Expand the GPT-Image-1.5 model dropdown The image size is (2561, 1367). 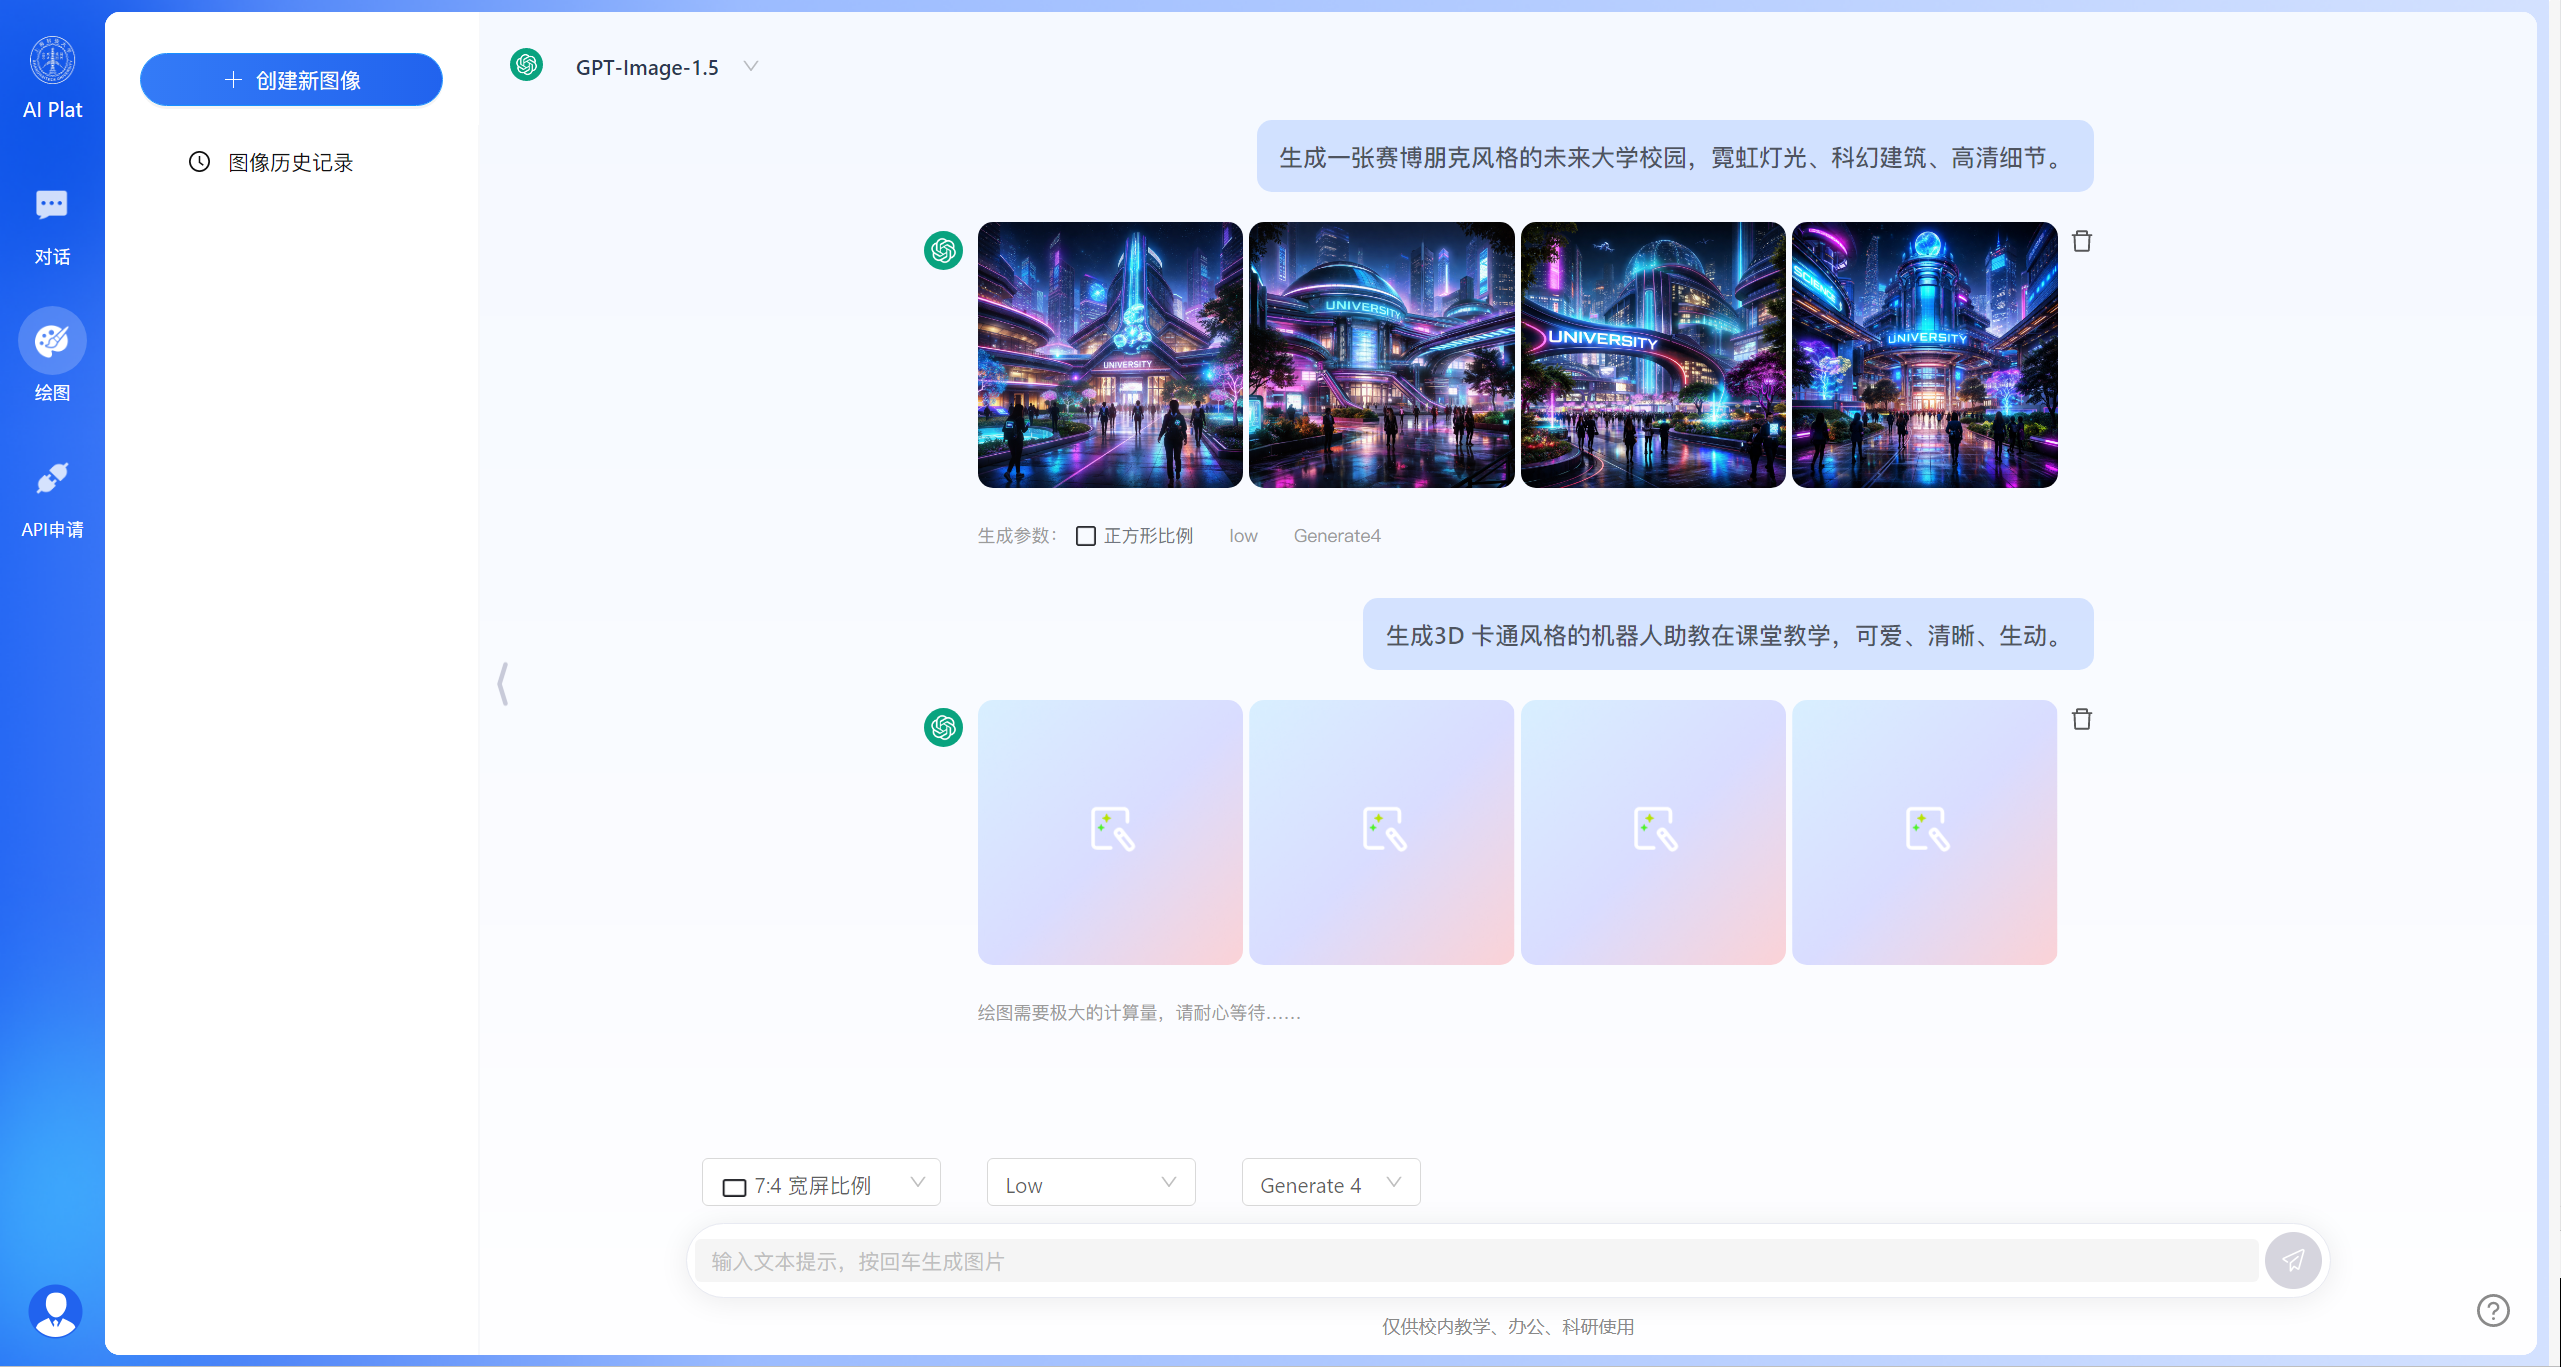(x=750, y=67)
